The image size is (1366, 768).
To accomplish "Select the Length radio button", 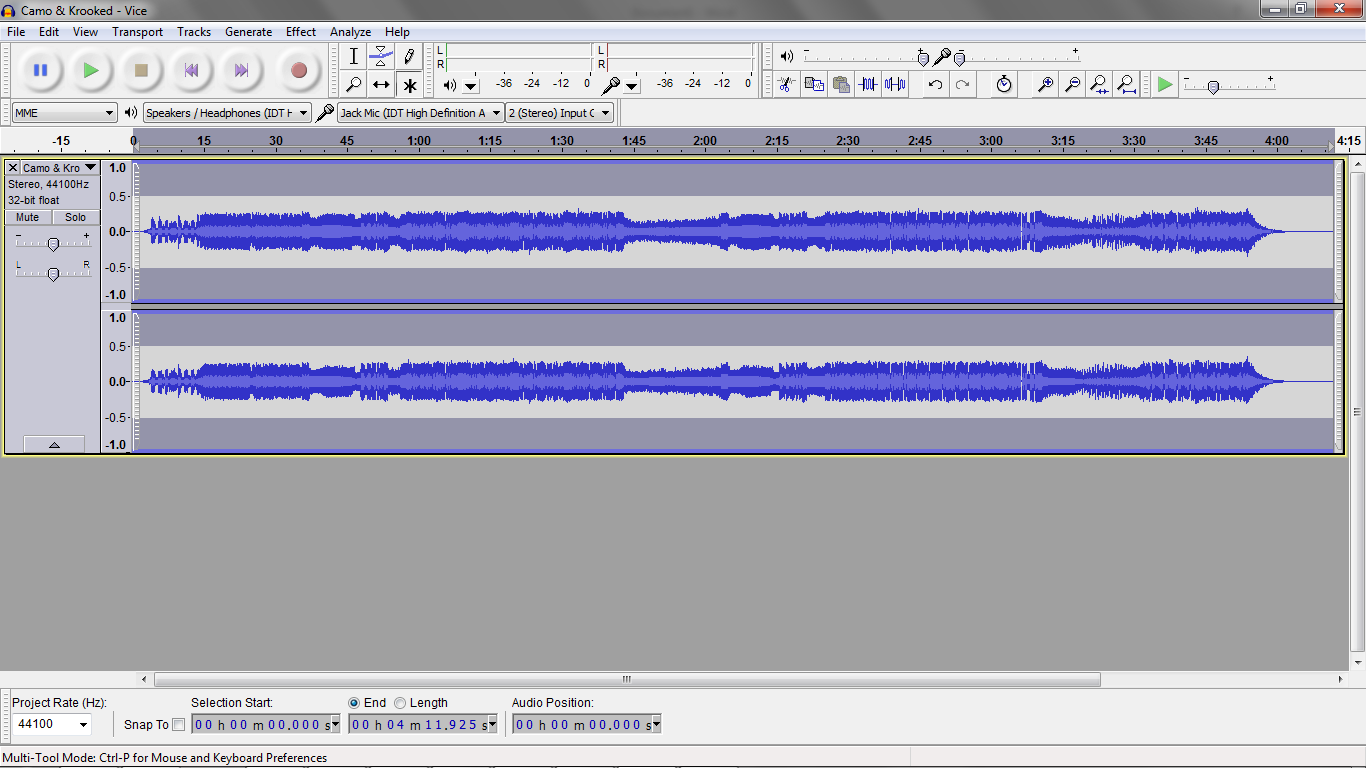I will click(x=400, y=703).
